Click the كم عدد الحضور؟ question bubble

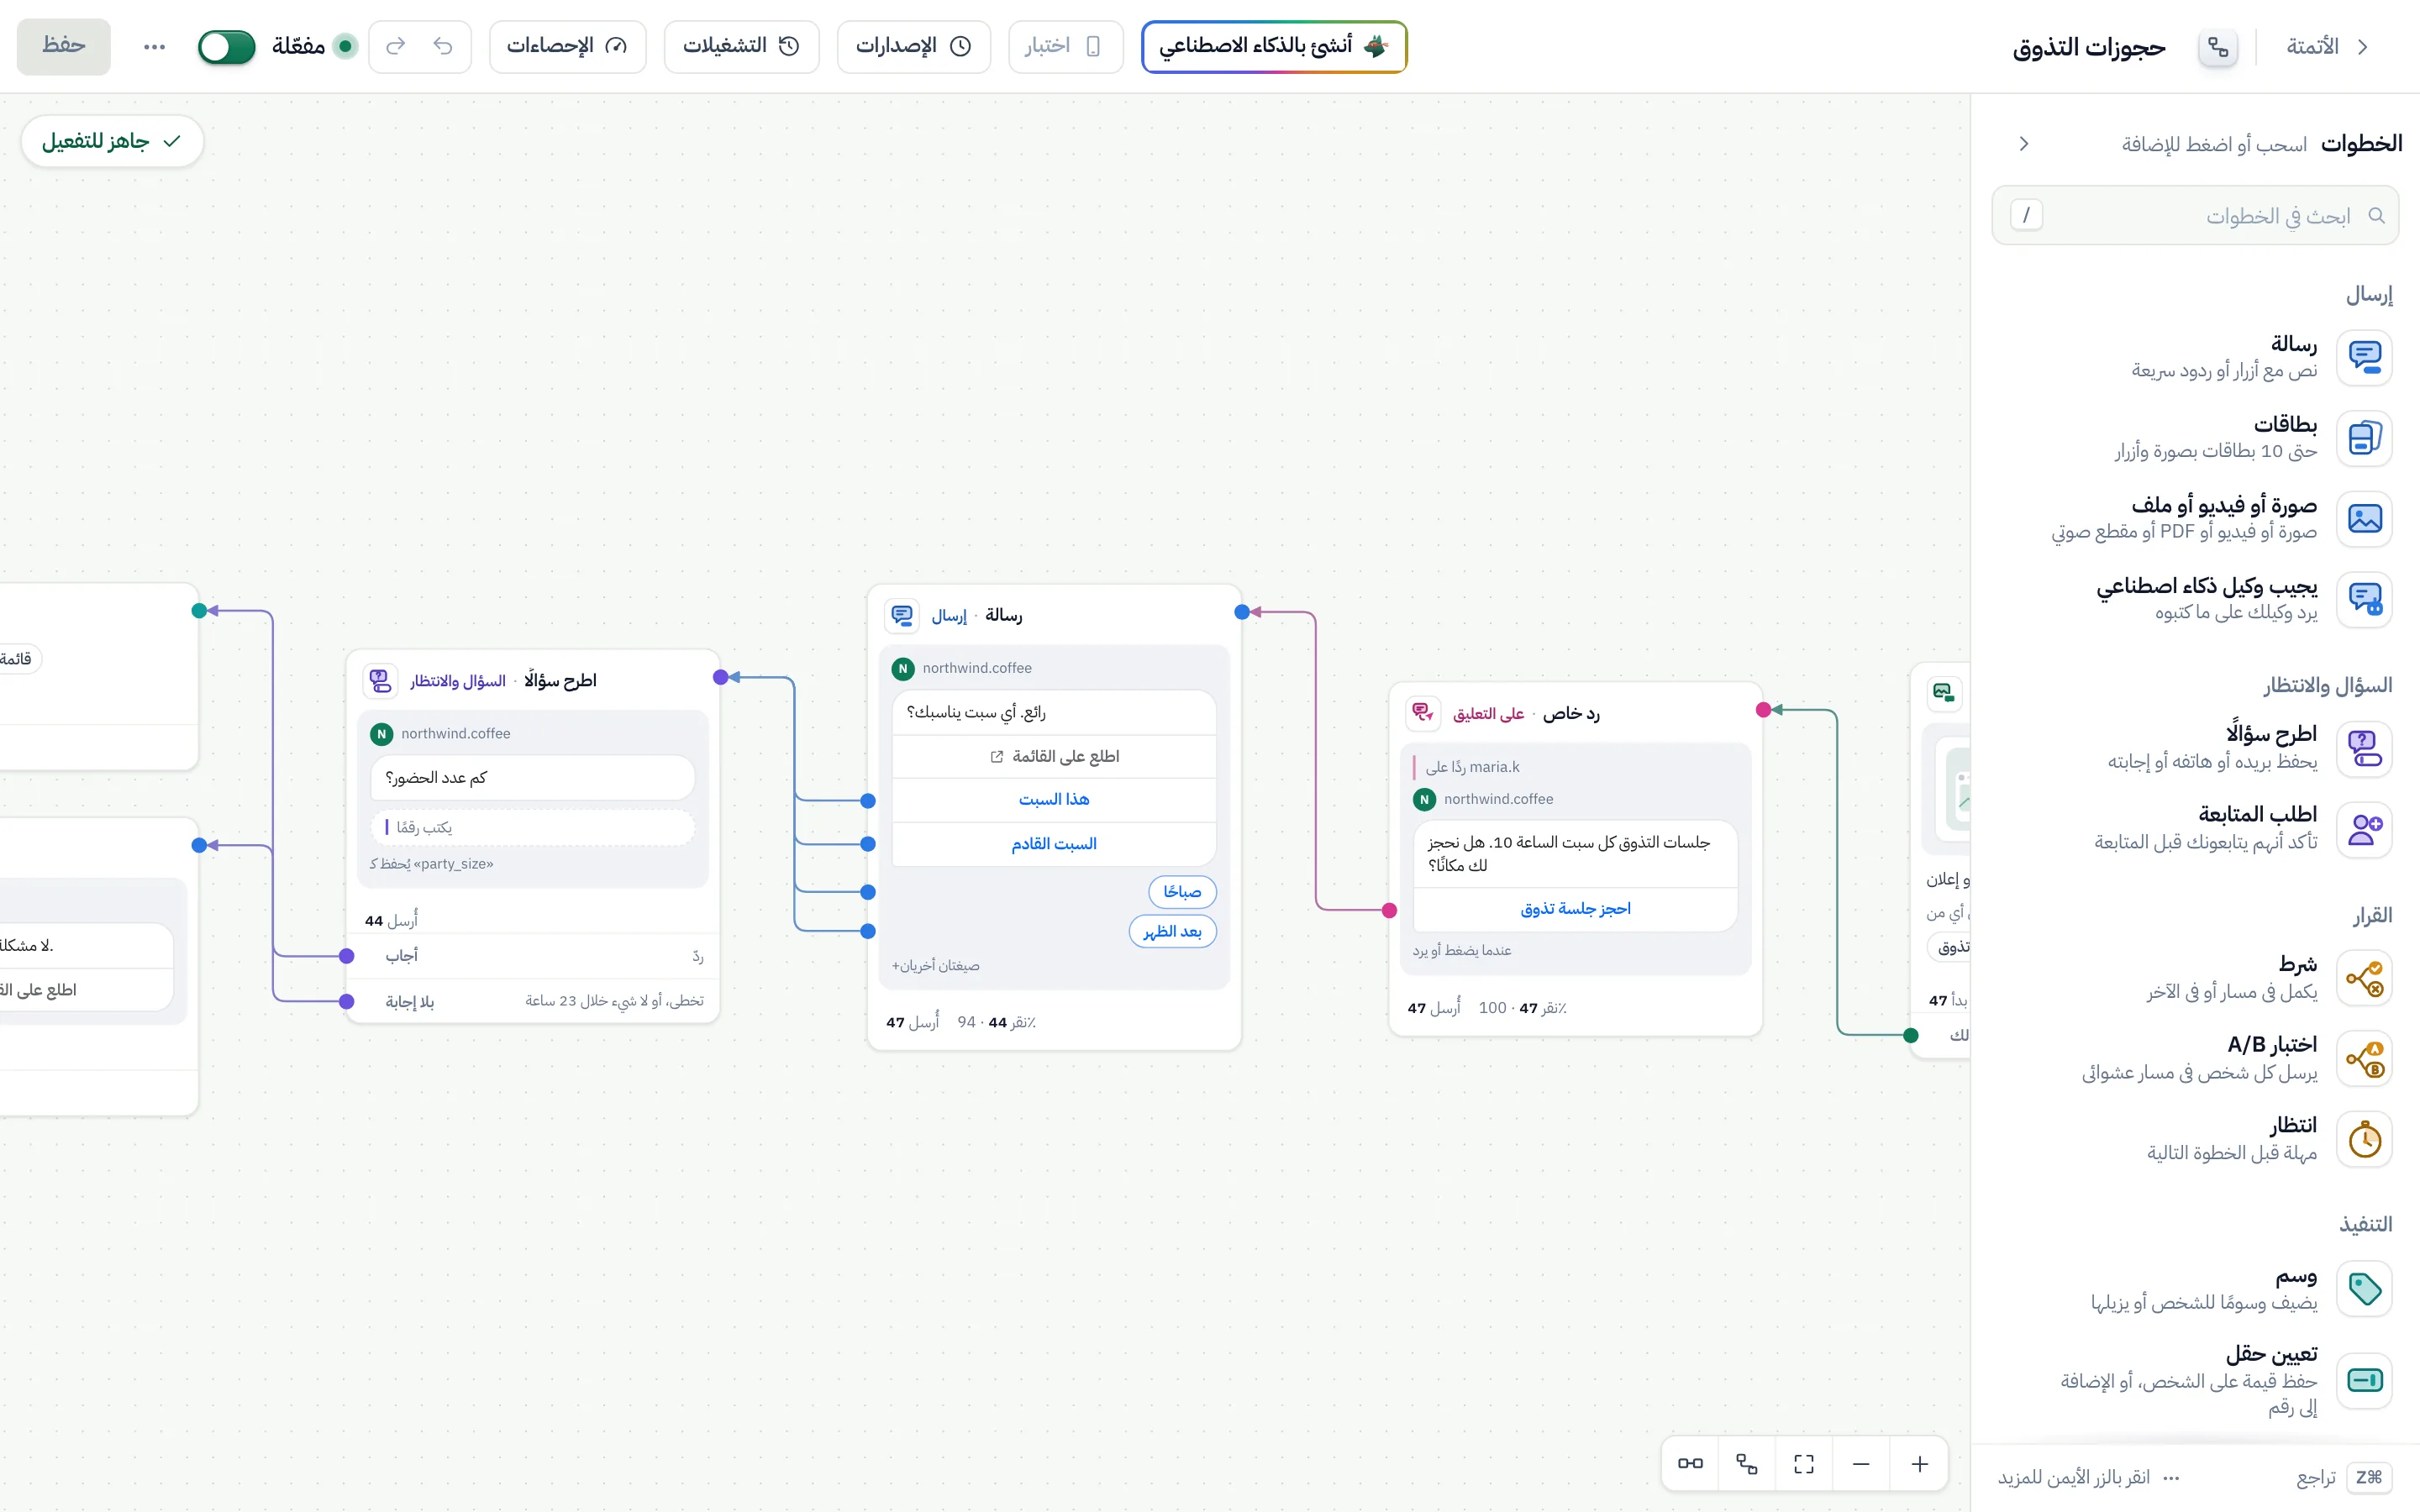[x=533, y=778]
